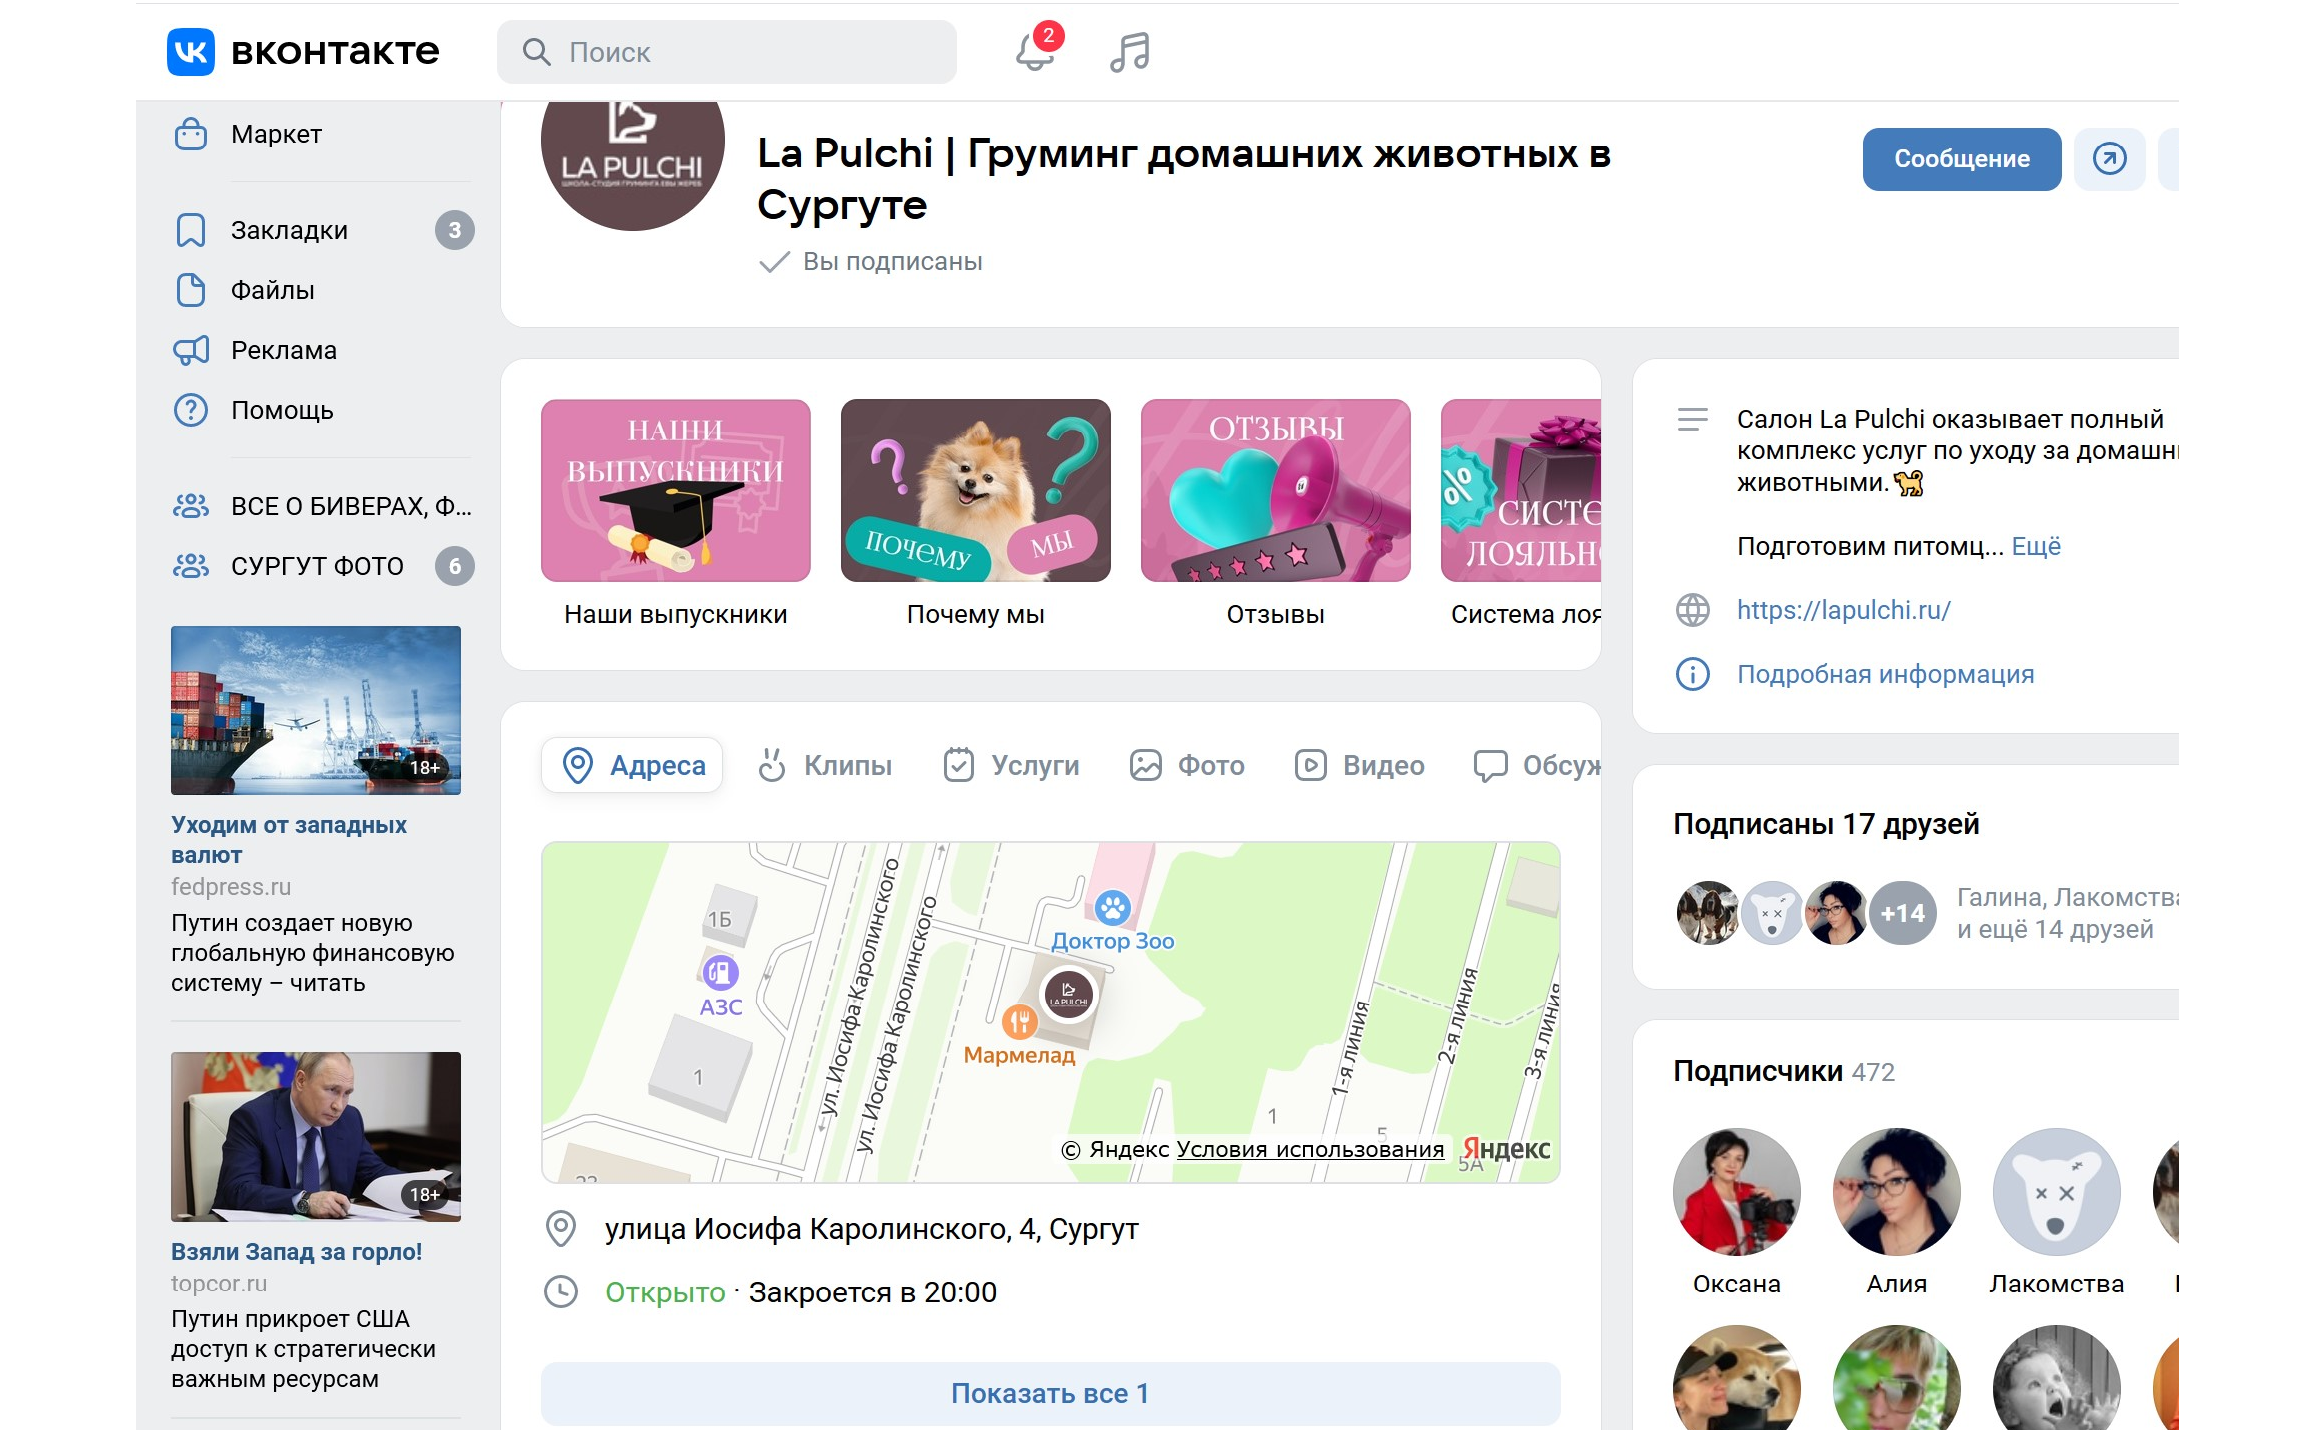
Task: Show all addresses via «Показать все 1»
Action: pyautogui.click(x=1050, y=1392)
